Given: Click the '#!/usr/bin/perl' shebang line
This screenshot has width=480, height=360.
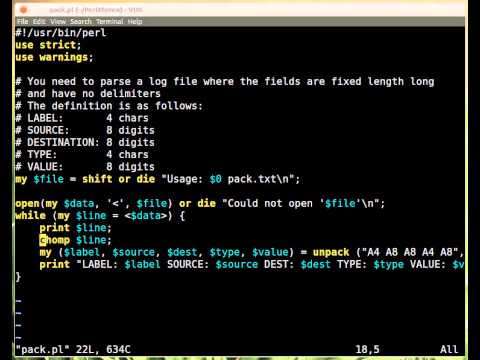Looking at the screenshot, I should click(x=61, y=33).
